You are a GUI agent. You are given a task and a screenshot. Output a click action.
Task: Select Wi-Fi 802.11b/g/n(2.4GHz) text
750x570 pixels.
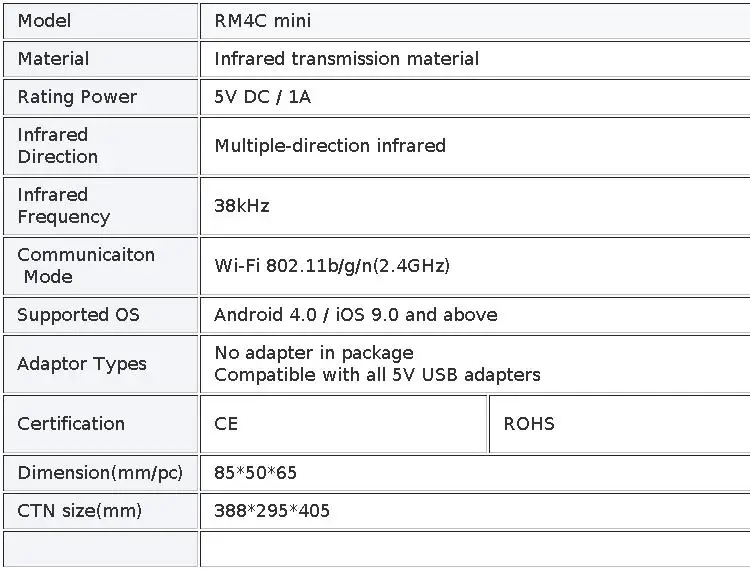click(x=332, y=266)
